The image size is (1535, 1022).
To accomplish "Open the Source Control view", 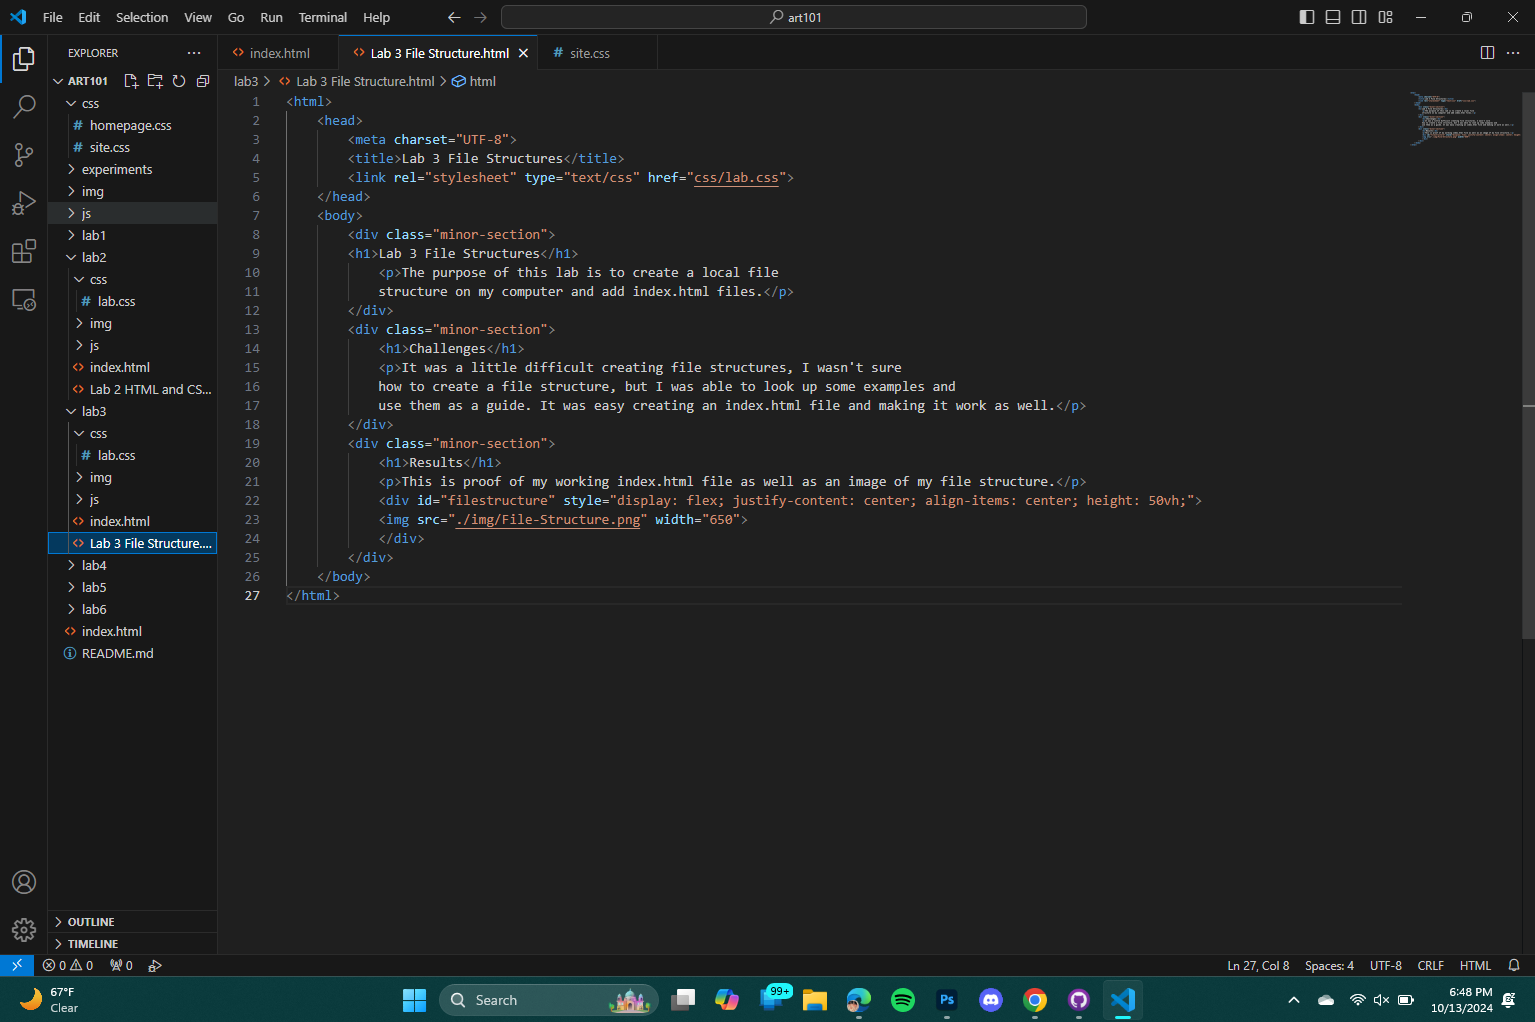I will [x=24, y=154].
